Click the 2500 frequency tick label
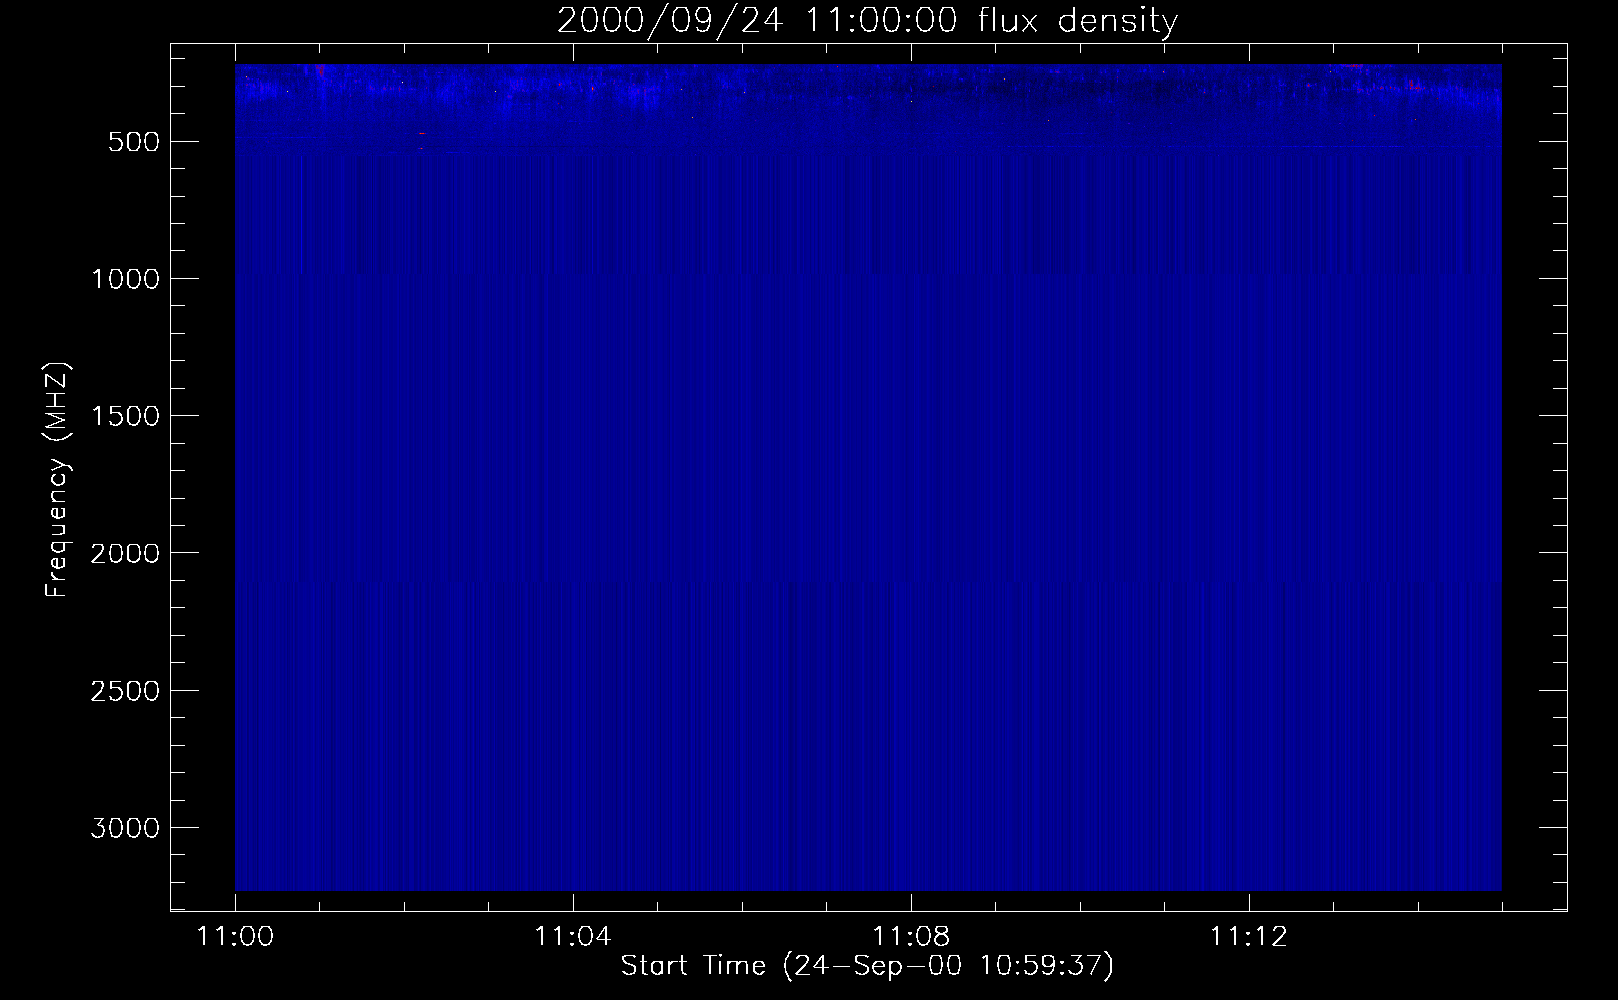Screen dimensions: 1618x1000 (x=125, y=691)
